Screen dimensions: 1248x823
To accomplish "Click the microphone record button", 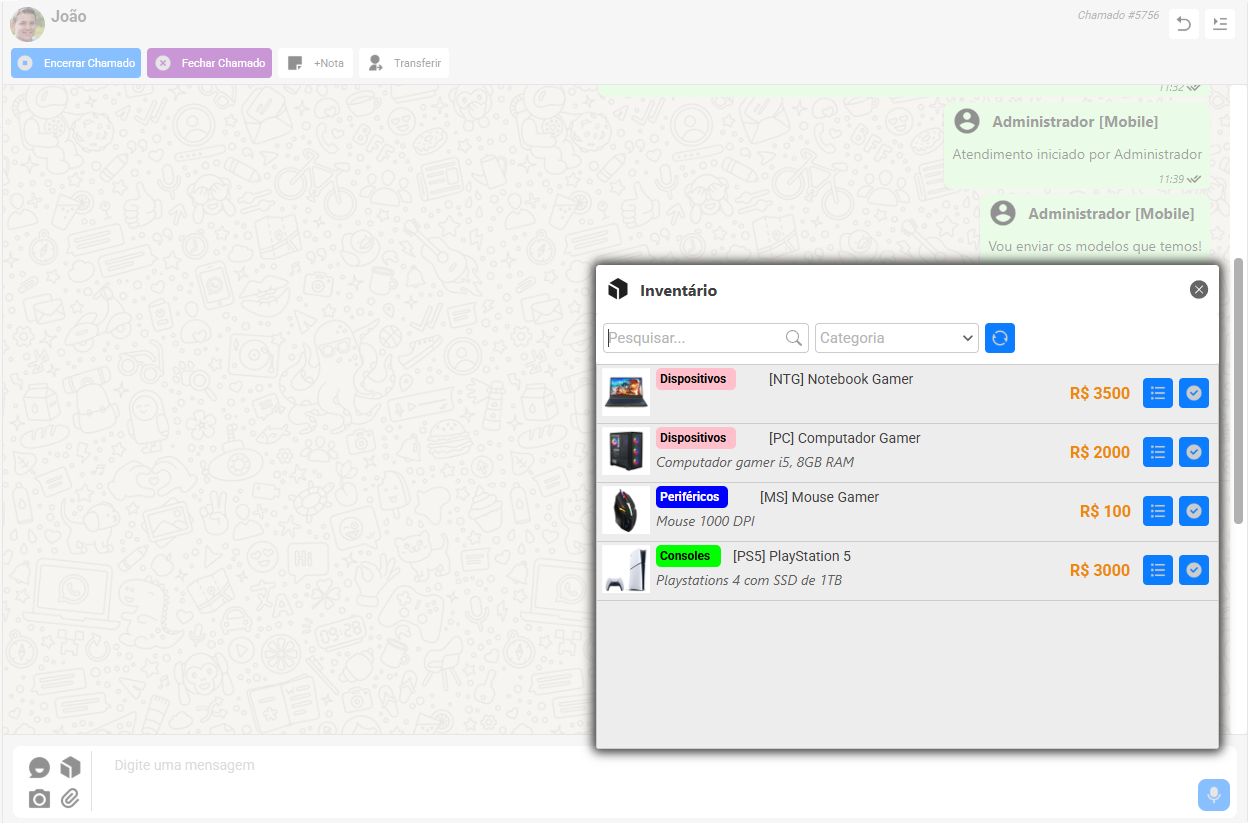I will [1213, 795].
